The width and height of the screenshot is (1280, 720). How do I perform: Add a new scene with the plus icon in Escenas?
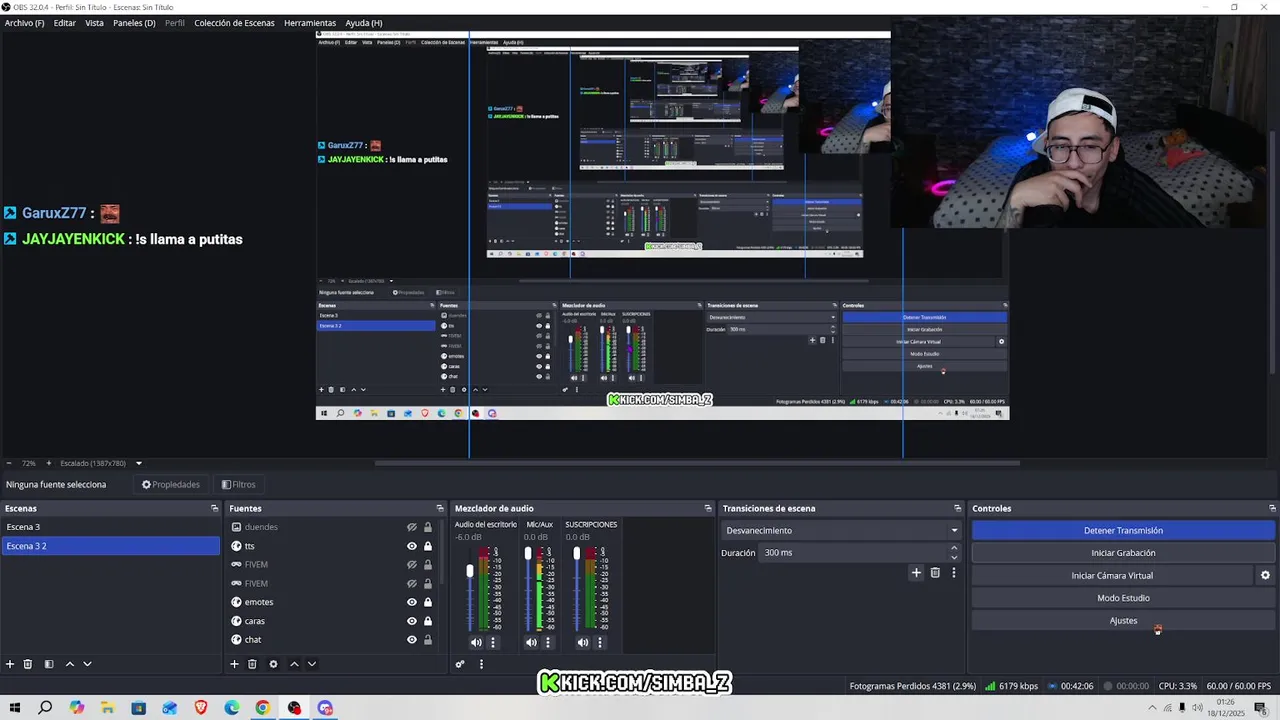(x=10, y=664)
